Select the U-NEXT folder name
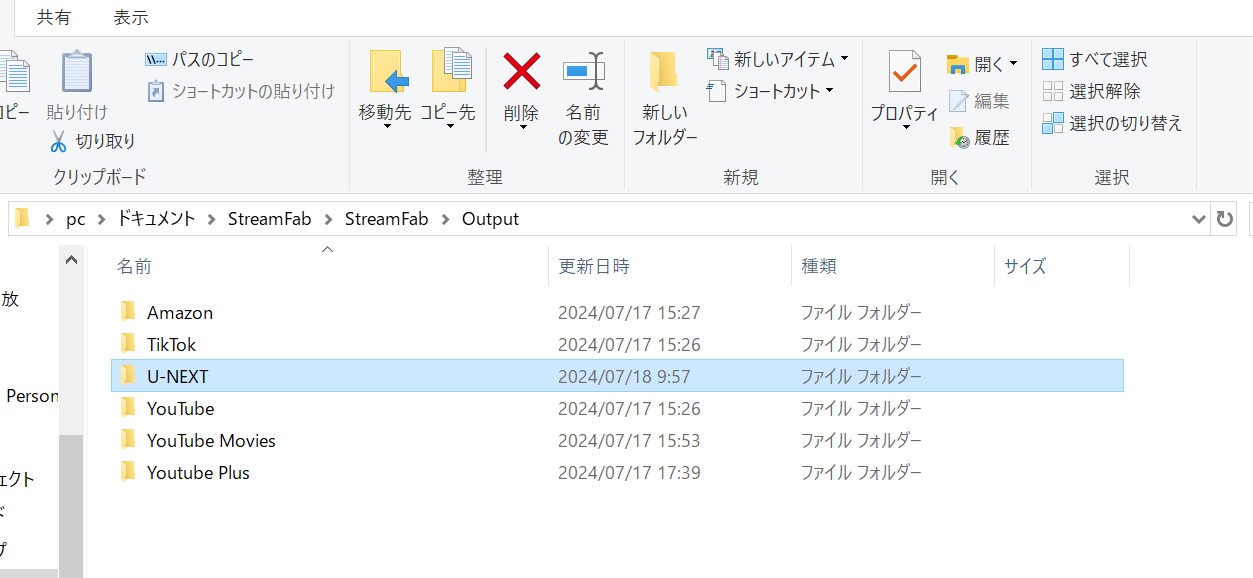The height and width of the screenshot is (578, 1253). coord(177,376)
